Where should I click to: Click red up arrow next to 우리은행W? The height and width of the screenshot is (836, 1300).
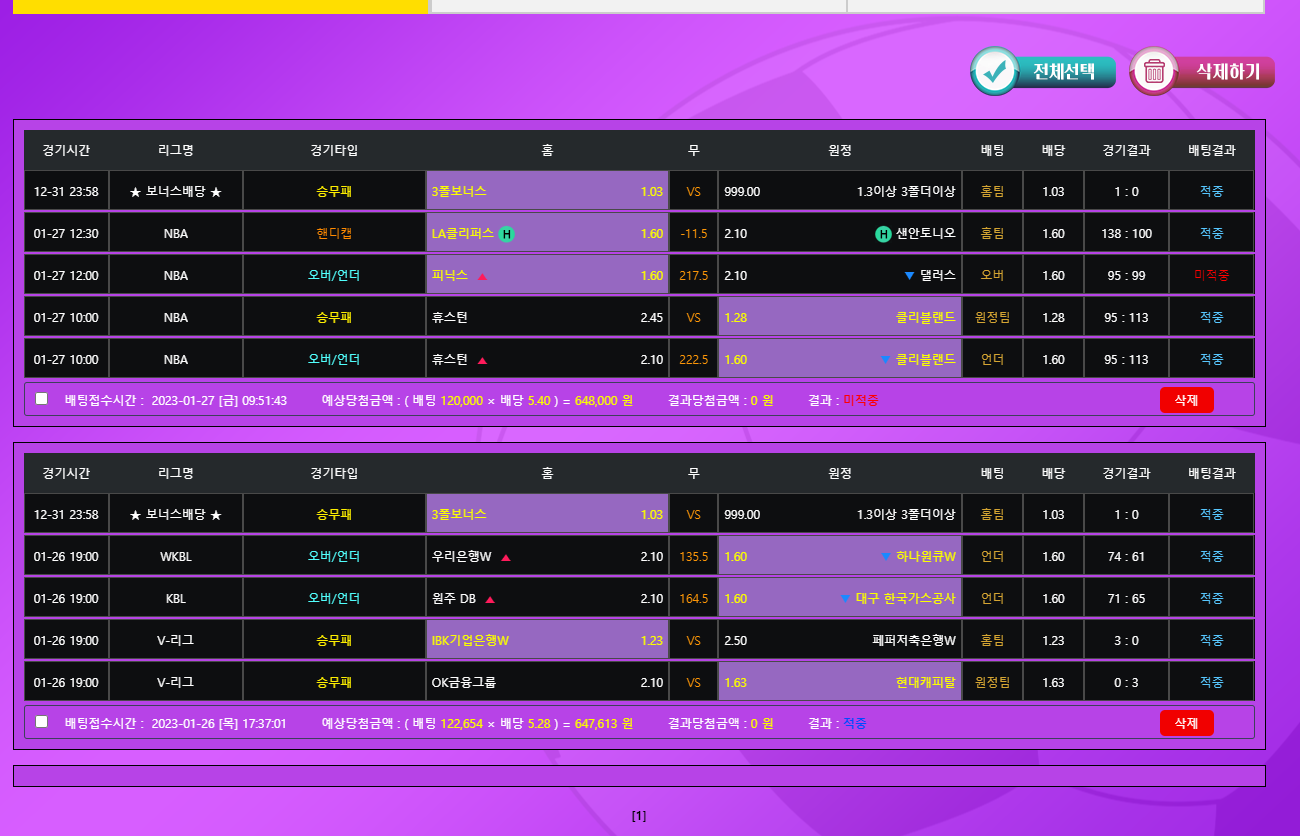[506, 558]
